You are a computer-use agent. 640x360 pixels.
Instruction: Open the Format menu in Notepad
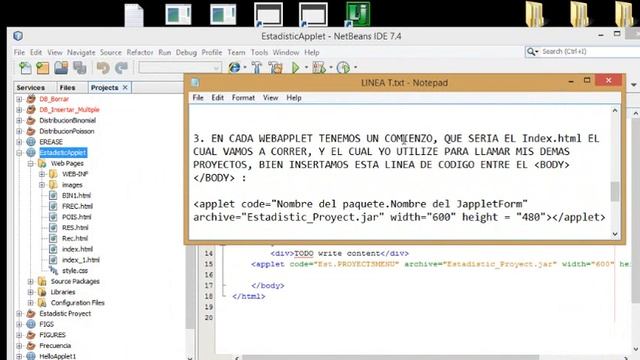coord(243,98)
